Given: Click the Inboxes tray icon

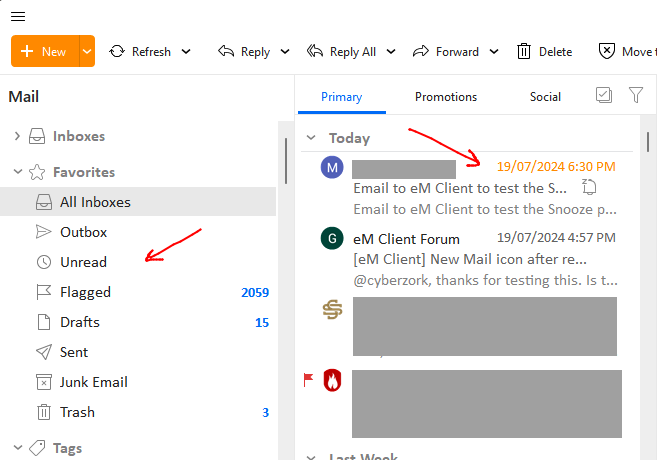Looking at the screenshot, I should [x=37, y=136].
